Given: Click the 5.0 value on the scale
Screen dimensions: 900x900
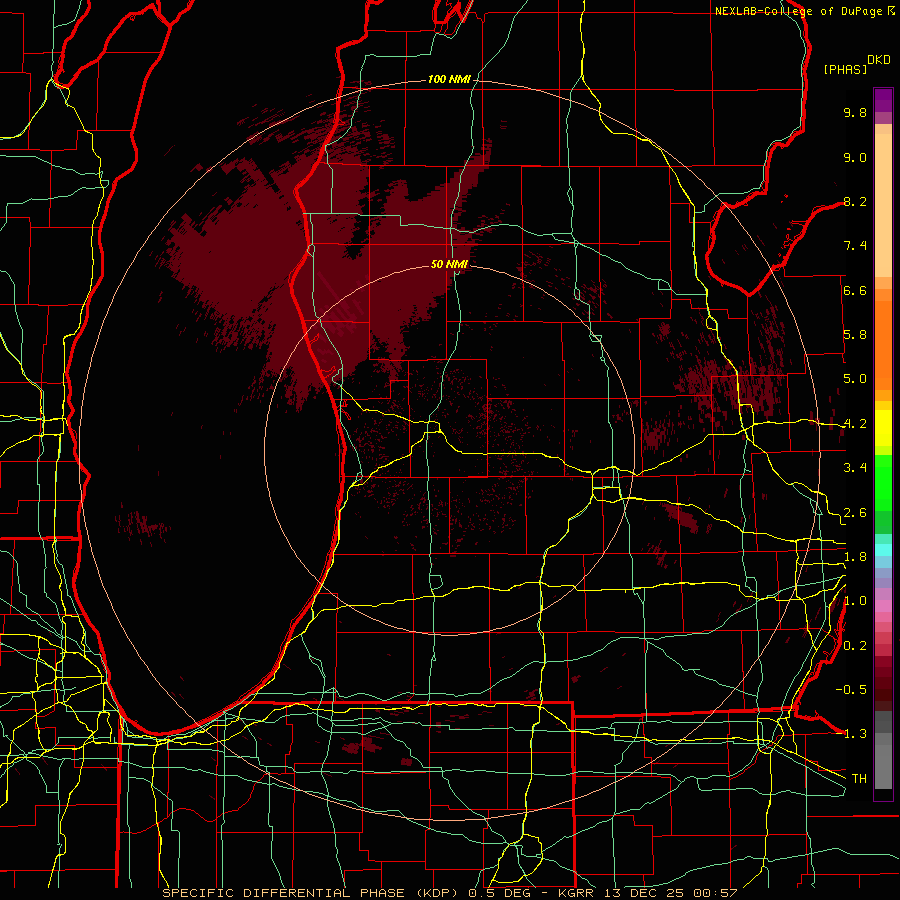Looking at the screenshot, I should click(855, 379).
